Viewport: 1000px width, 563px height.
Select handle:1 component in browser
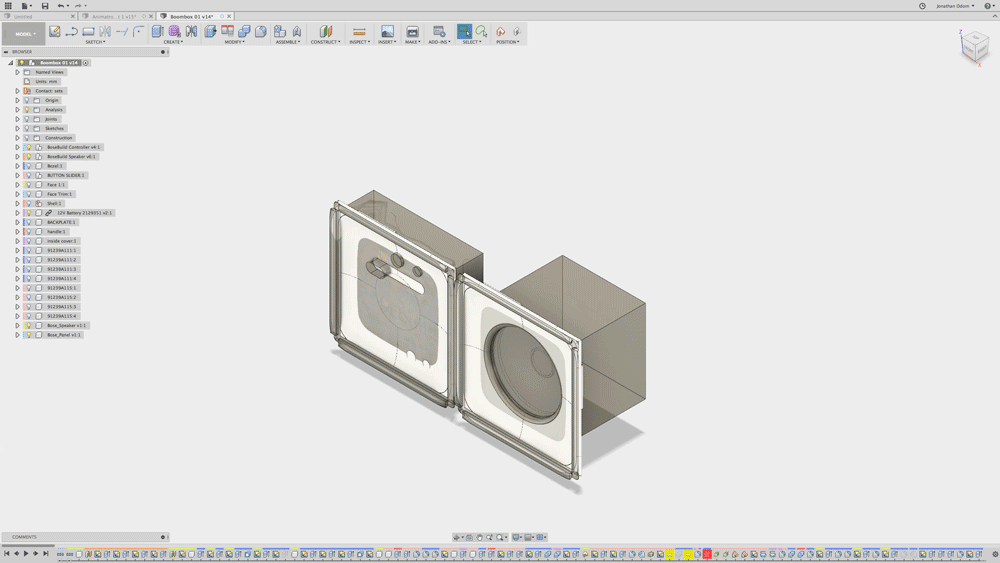(x=56, y=232)
